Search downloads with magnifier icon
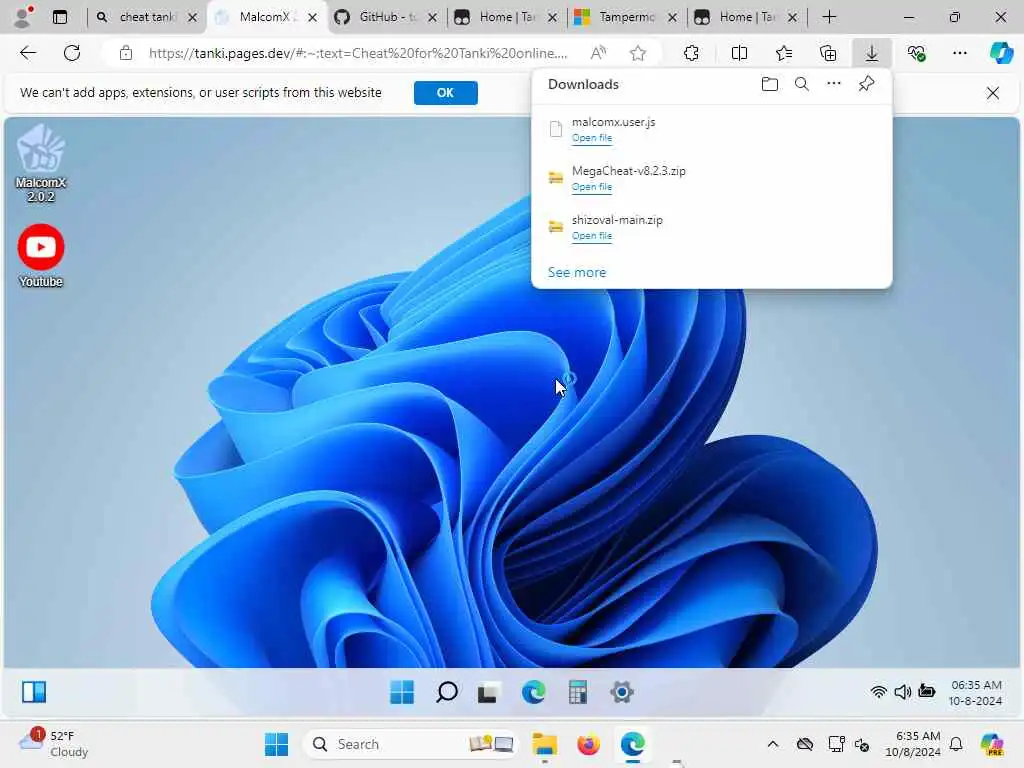The image size is (1024, 768). (x=802, y=84)
